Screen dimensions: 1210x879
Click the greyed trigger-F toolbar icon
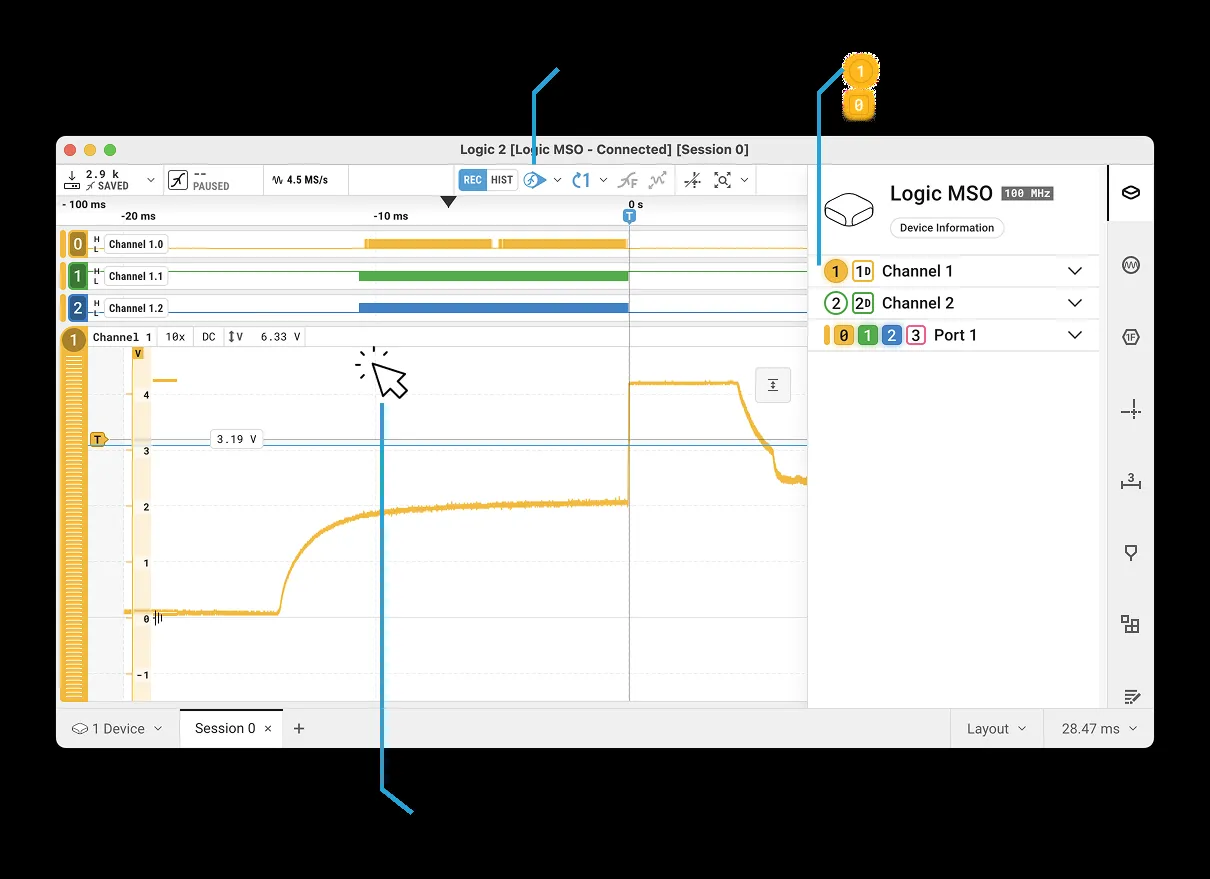coord(627,180)
